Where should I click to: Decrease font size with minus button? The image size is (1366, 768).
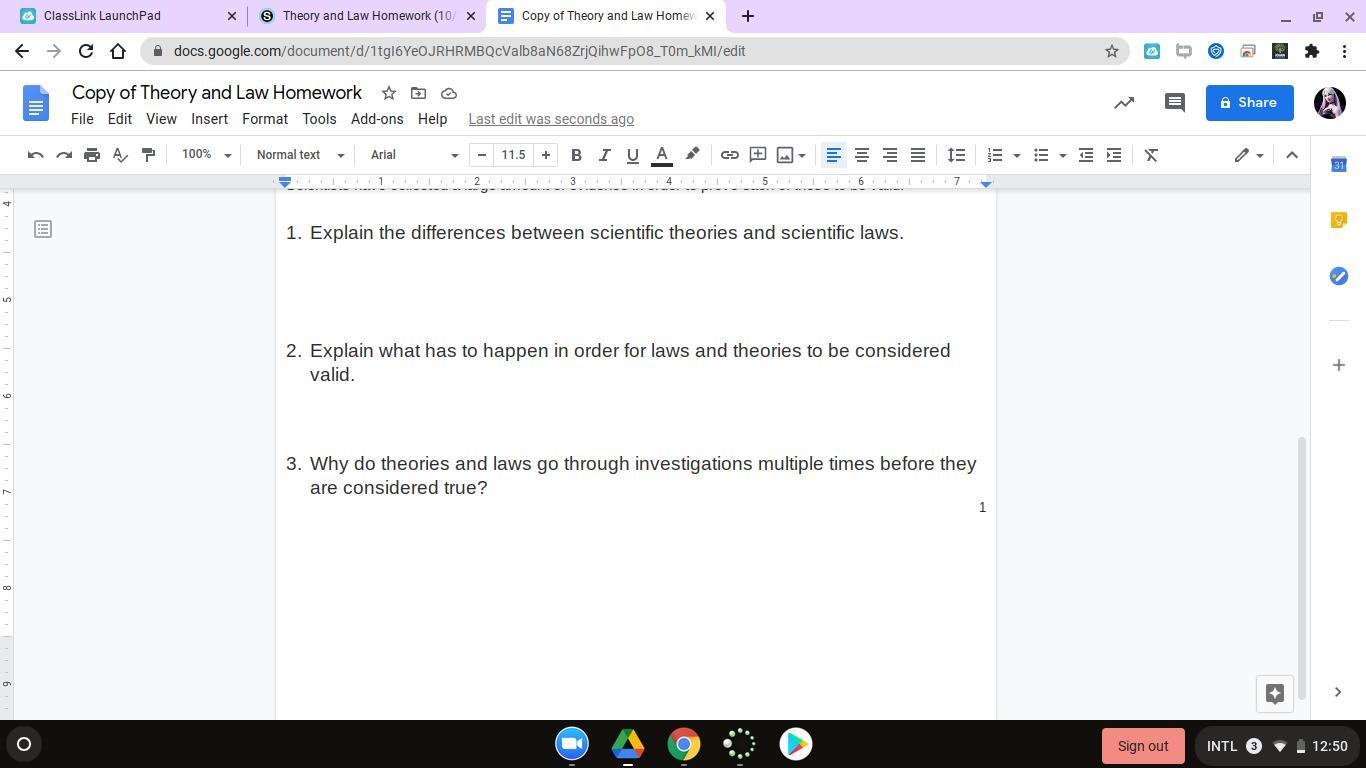pyautogui.click(x=482, y=155)
